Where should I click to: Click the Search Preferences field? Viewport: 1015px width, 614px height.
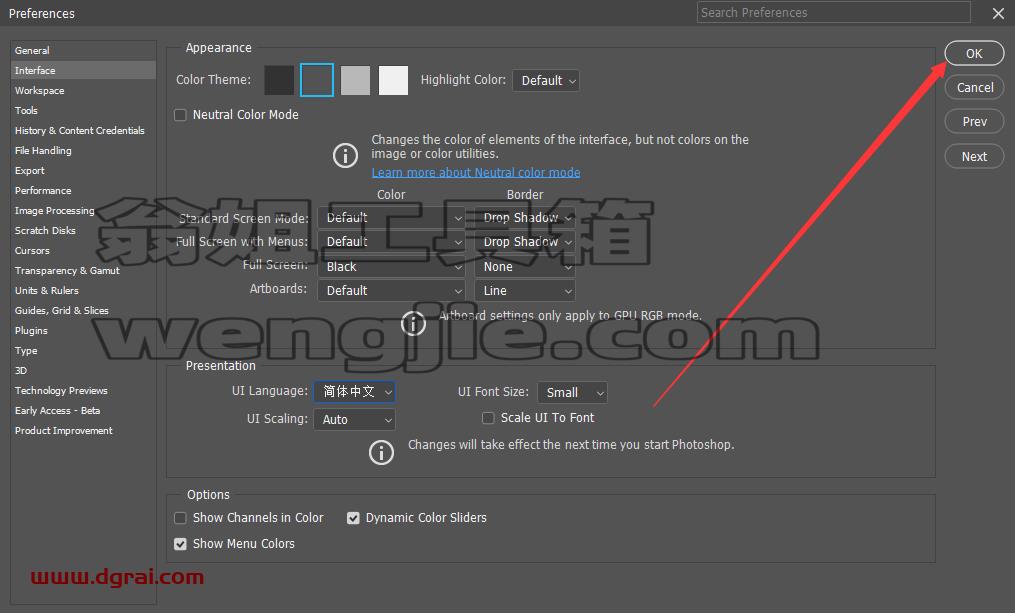coord(833,12)
